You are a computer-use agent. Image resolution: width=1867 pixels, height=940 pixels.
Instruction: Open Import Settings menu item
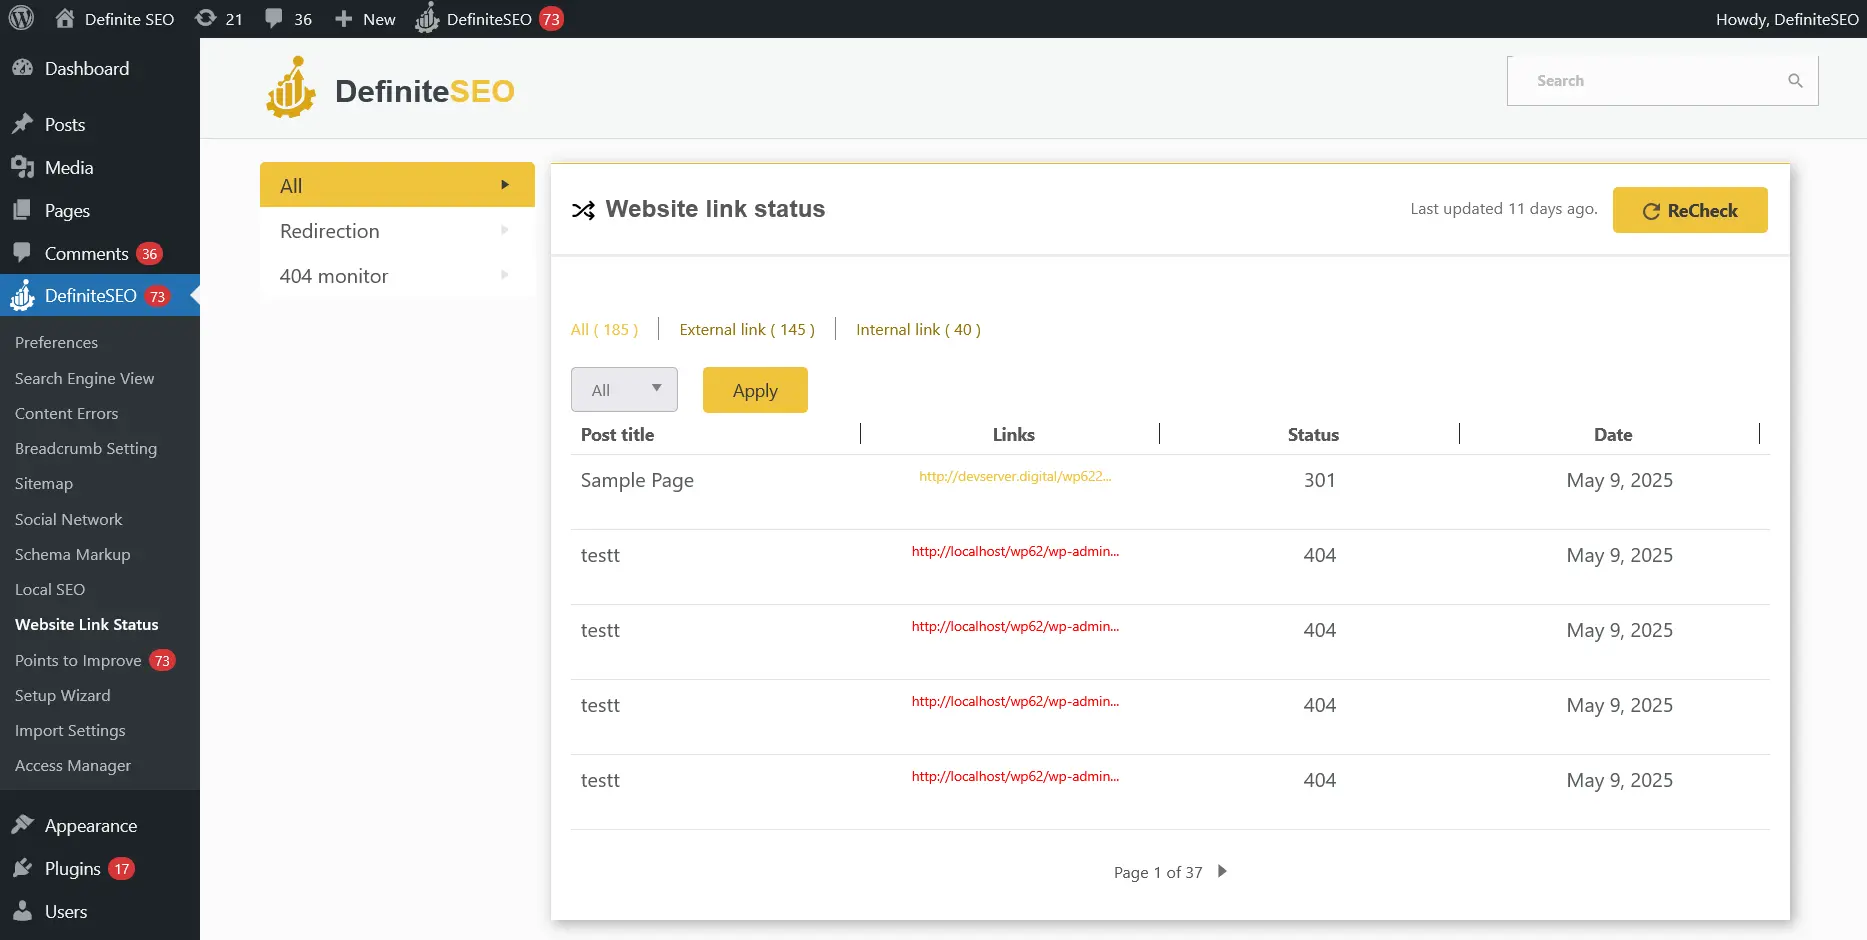70,730
